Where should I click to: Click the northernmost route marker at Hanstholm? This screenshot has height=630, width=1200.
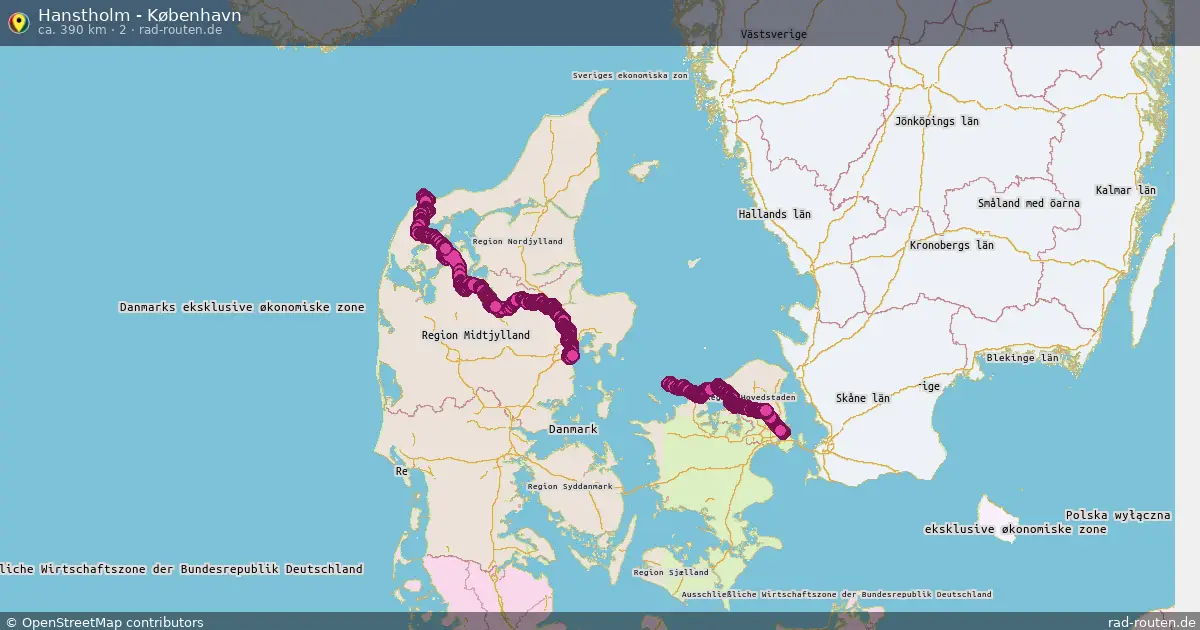click(x=424, y=196)
